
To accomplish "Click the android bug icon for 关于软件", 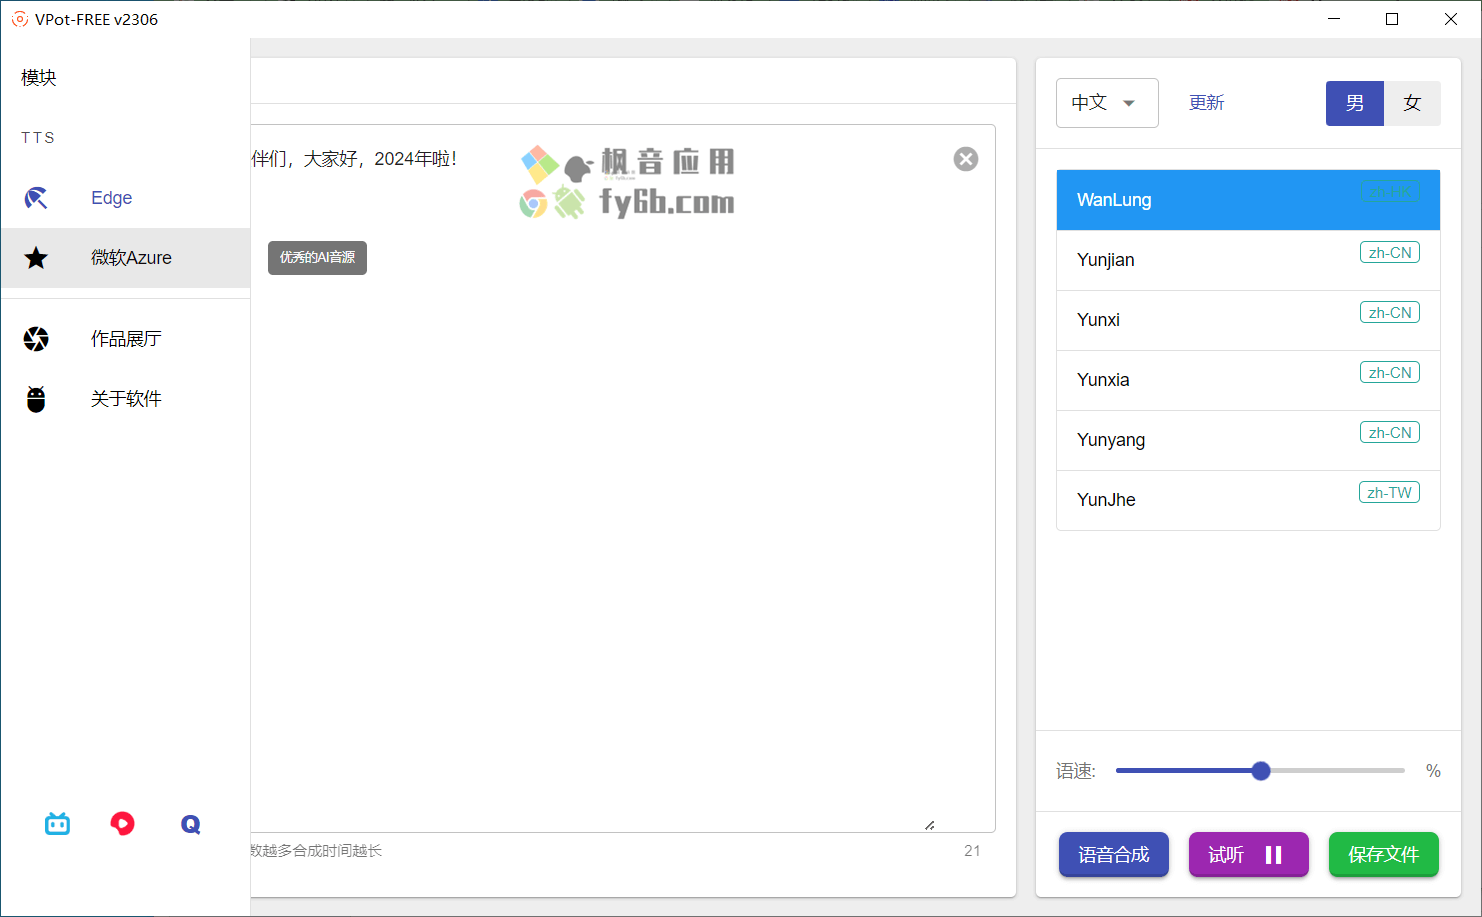I will (36, 399).
